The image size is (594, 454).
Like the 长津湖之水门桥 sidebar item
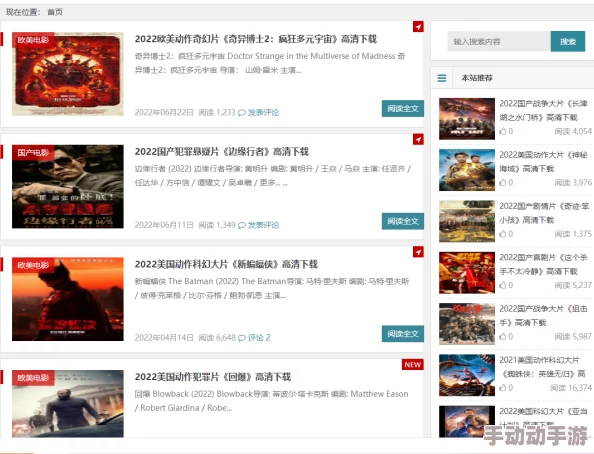(503, 131)
